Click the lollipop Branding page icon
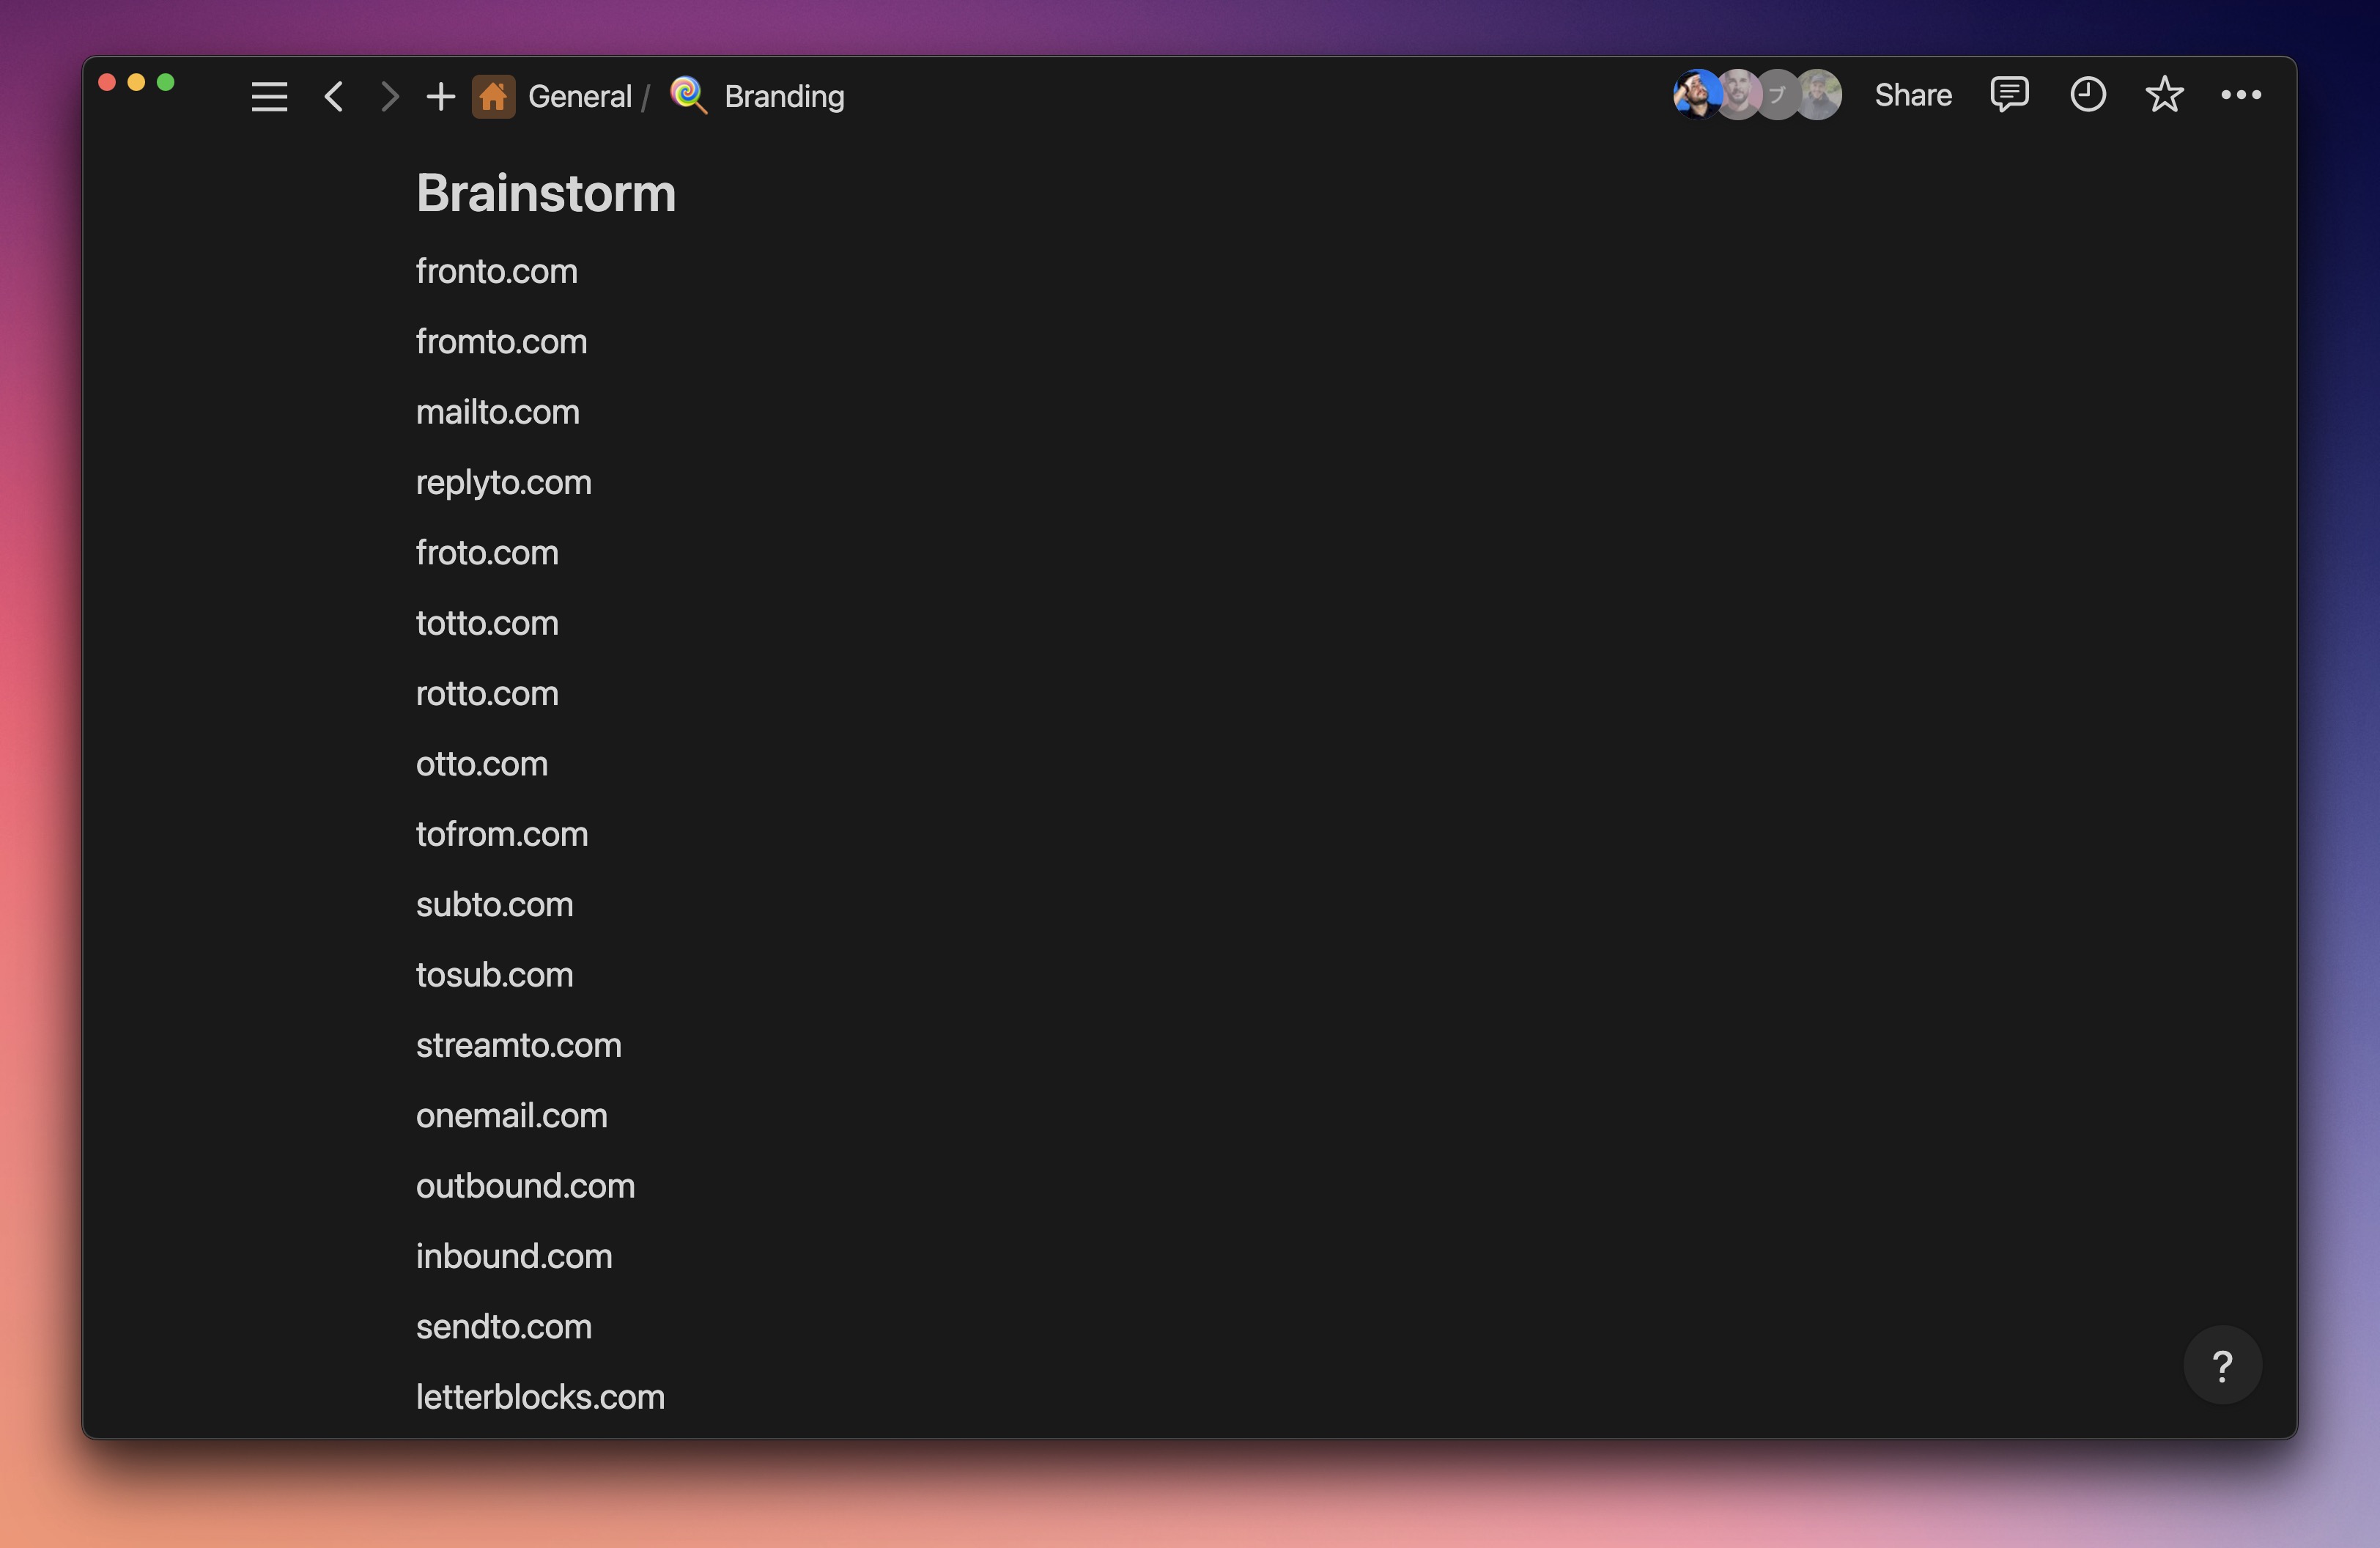 click(688, 95)
